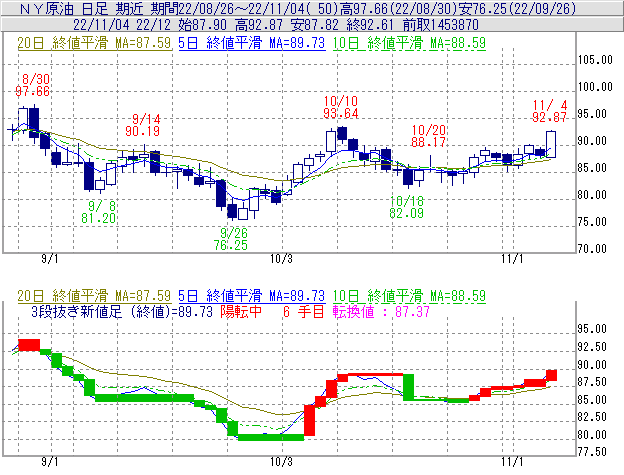Image resolution: width=624 pixels, height=475 pixels.
Task: Click the daily low 安87.82 in header
Action: (315, 25)
